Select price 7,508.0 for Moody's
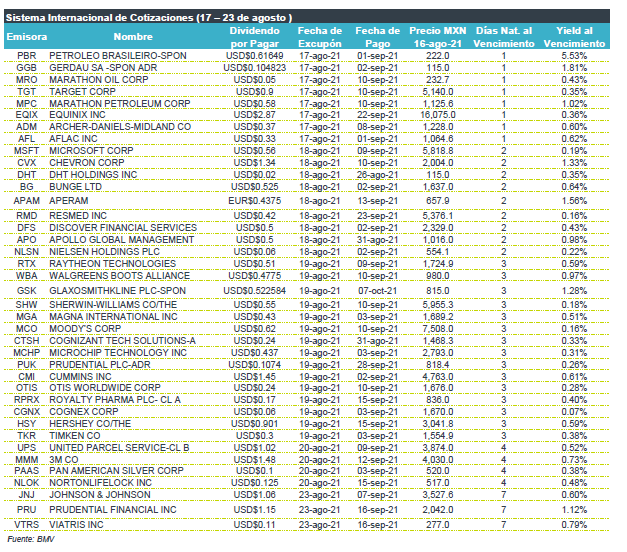 438,329
